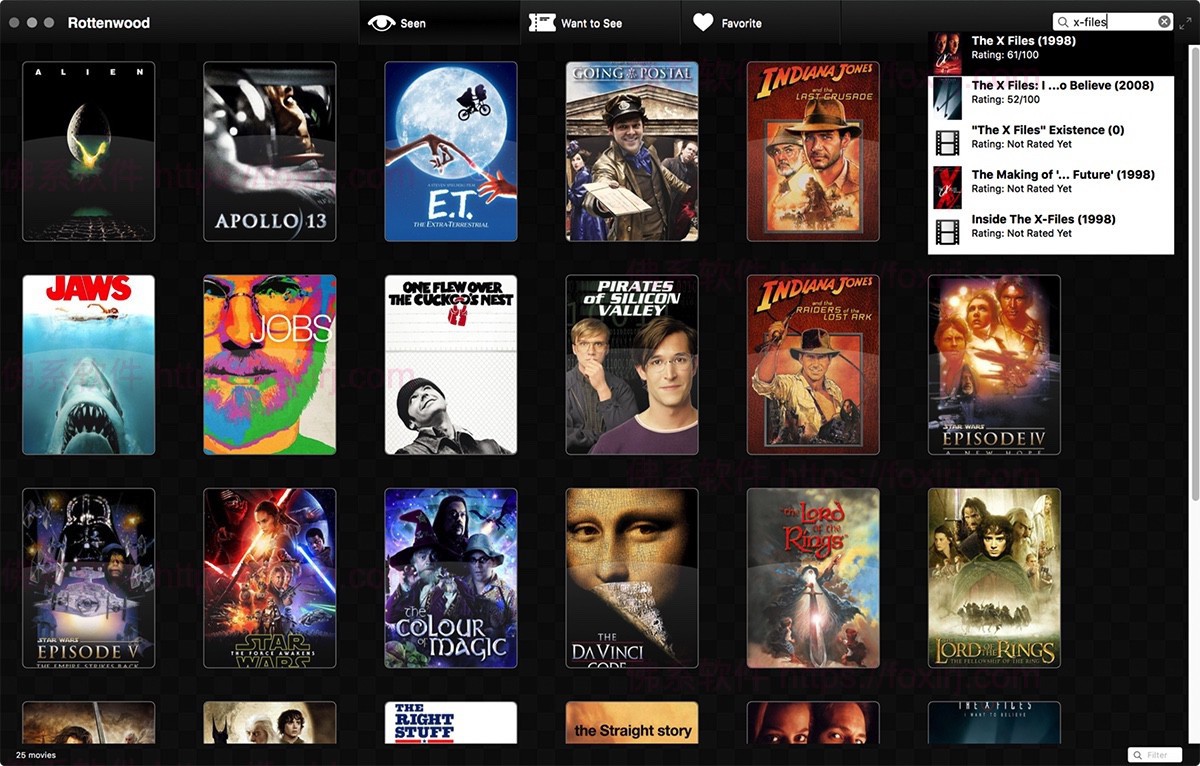This screenshot has width=1200, height=766.
Task: Select the Jobs movie poster
Action: pyautogui.click(x=270, y=365)
